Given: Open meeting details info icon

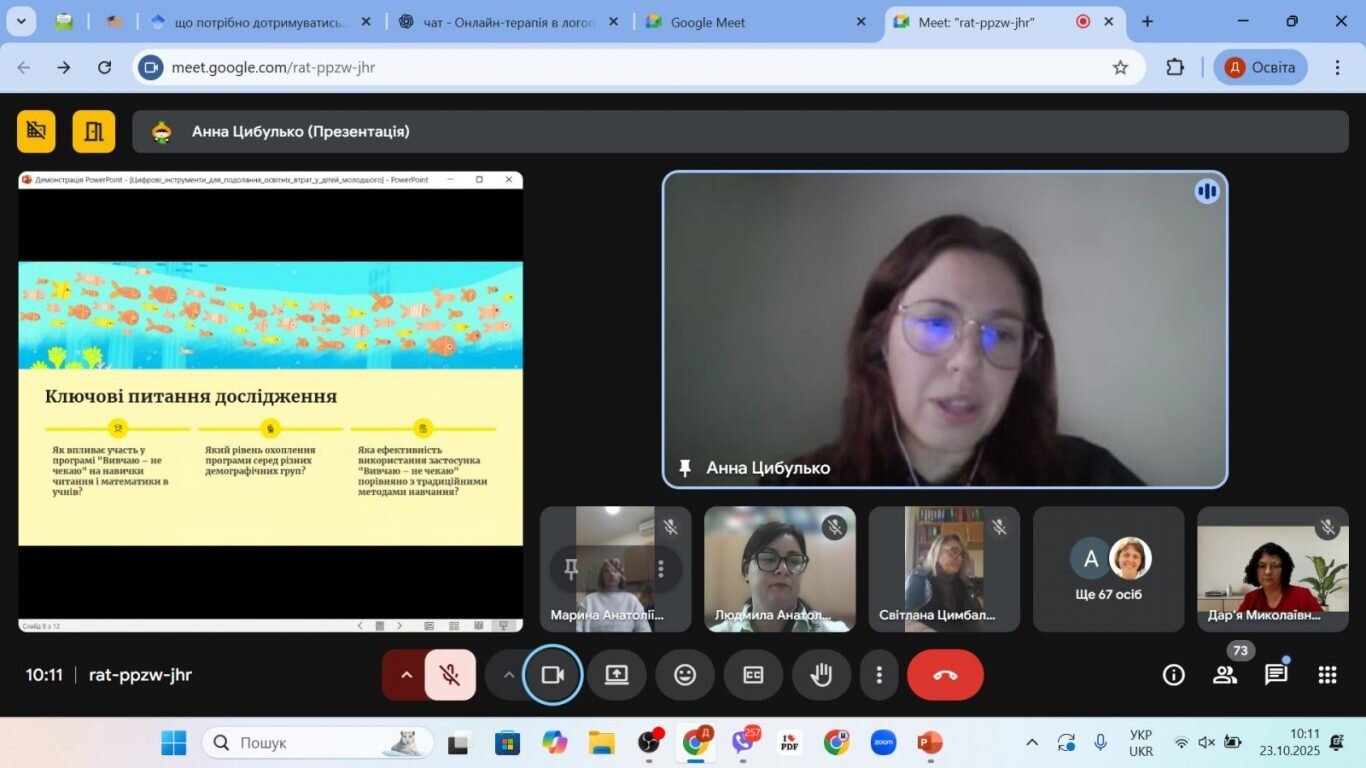Looking at the screenshot, I should (1173, 675).
